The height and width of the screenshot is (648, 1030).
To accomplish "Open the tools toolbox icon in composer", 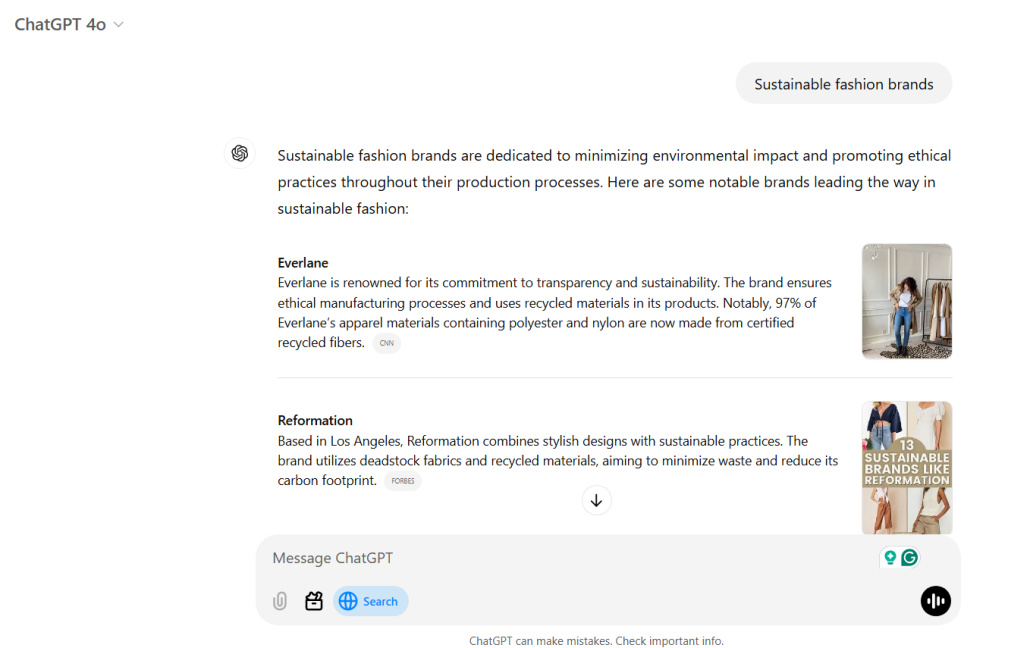I will click(314, 601).
